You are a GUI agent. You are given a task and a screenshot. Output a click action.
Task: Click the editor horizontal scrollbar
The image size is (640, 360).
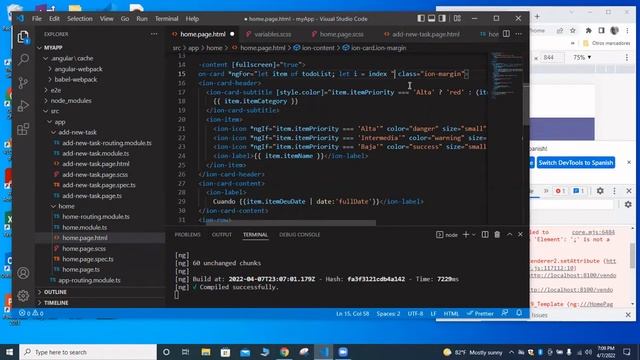click(x=291, y=223)
